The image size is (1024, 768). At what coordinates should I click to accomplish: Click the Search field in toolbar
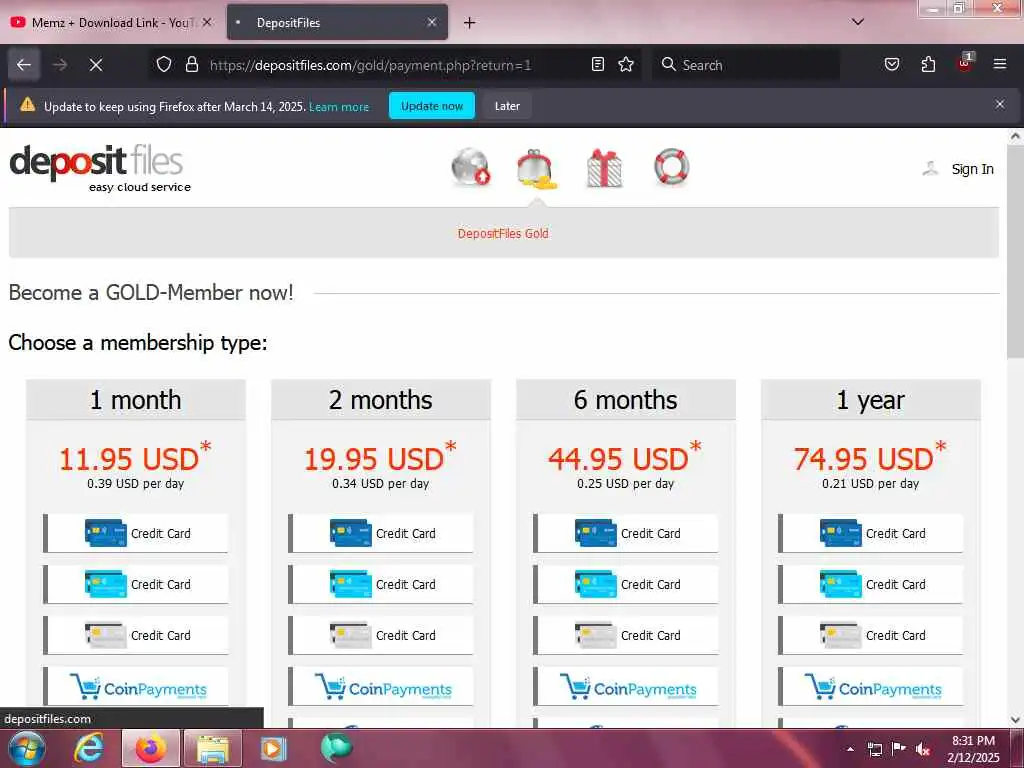[x=746, y=65]
